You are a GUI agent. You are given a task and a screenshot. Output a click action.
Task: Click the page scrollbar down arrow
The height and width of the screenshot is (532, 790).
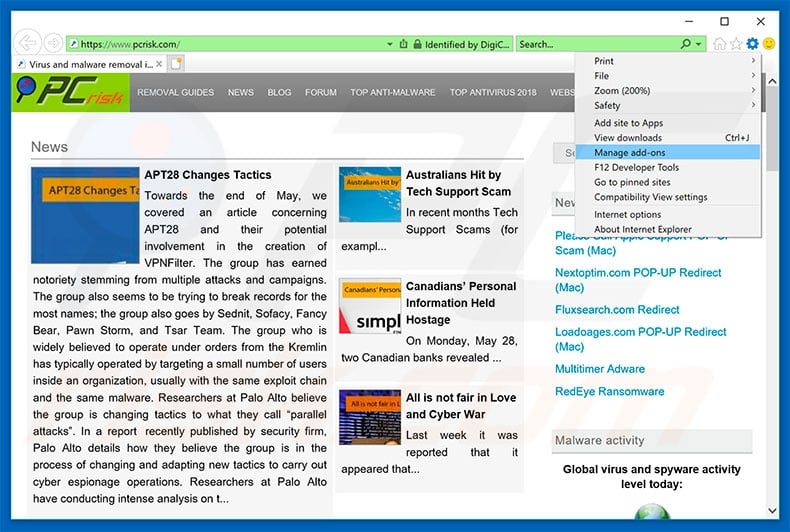coord(772,511)
